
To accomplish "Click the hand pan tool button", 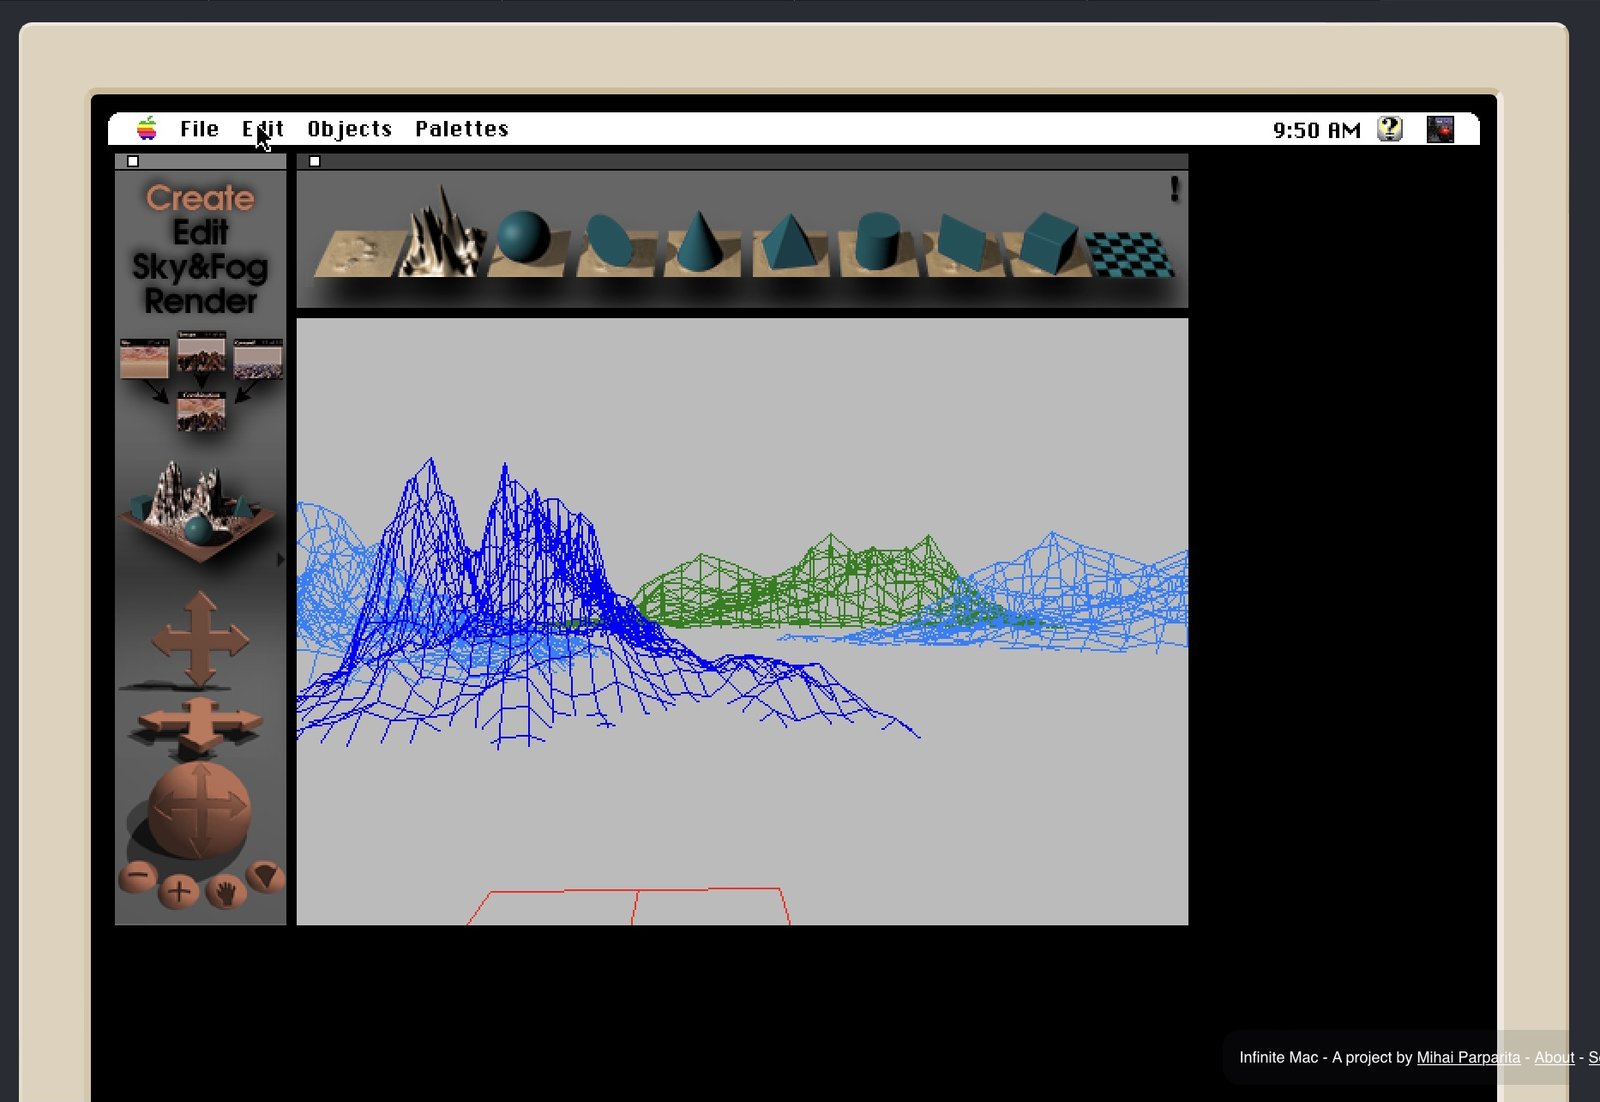I will tap(225, 891).
